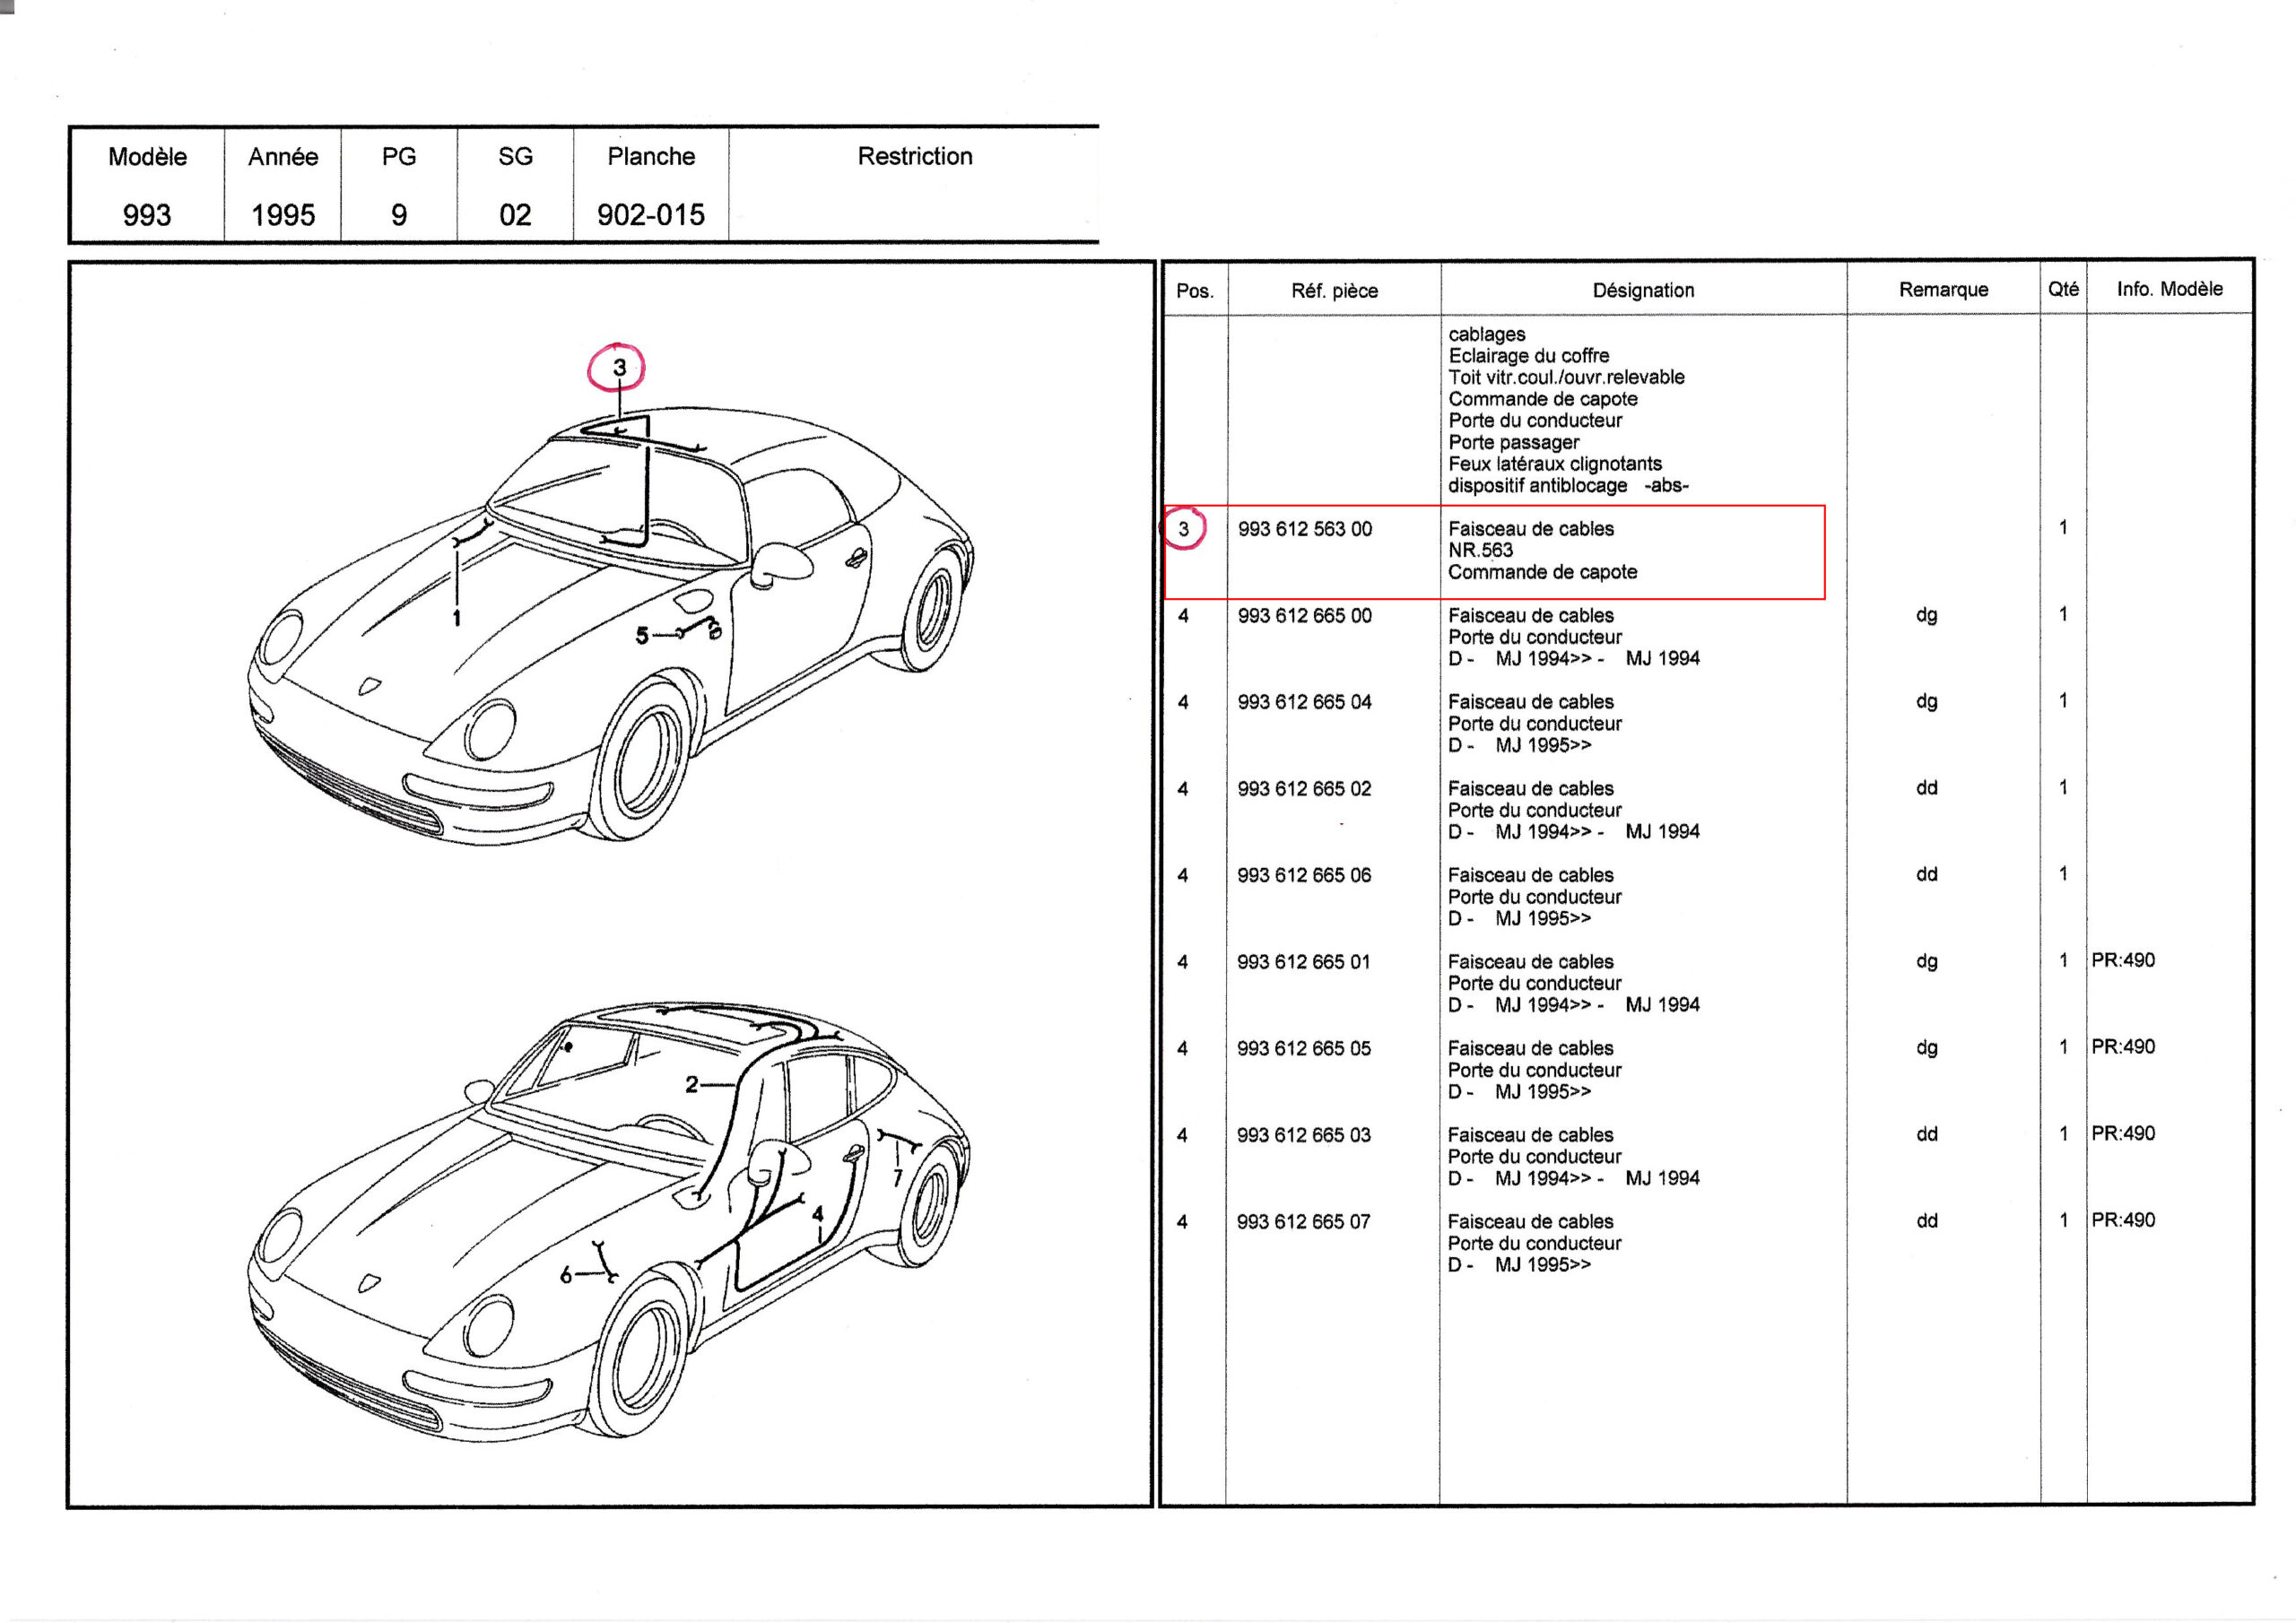Click the Remarque column header
Image resolution: width=2296 pixels, height=1623 pixels.
coord(1943,289)
